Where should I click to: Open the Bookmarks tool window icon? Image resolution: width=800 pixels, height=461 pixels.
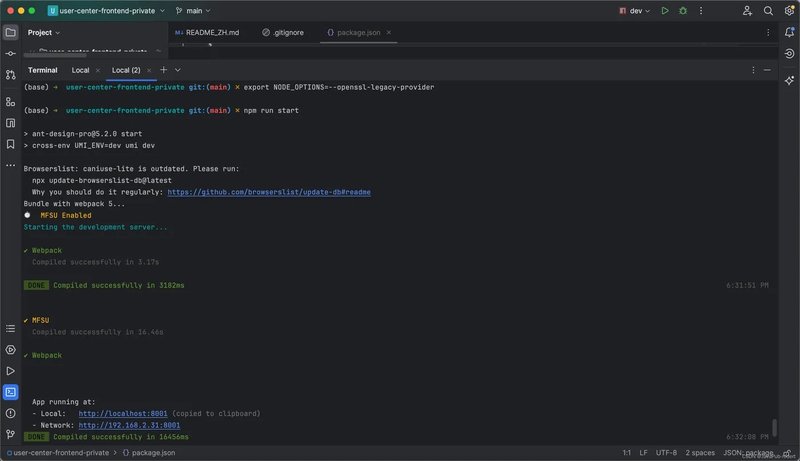10,144
